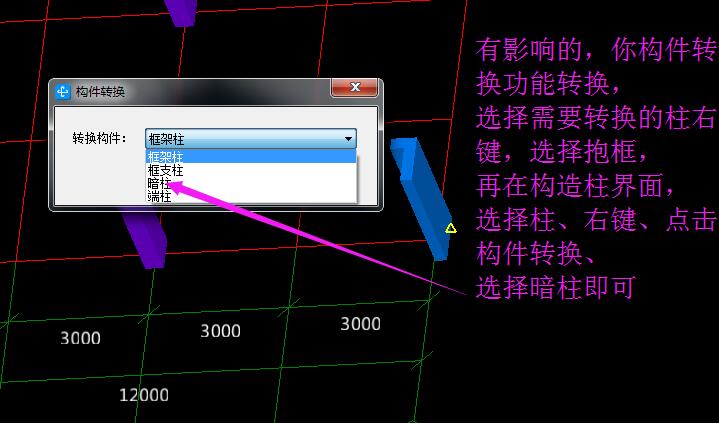Select 框支柱 in the dropdown list
This screenshot has height=423, width=719.
tap(251, 170)
